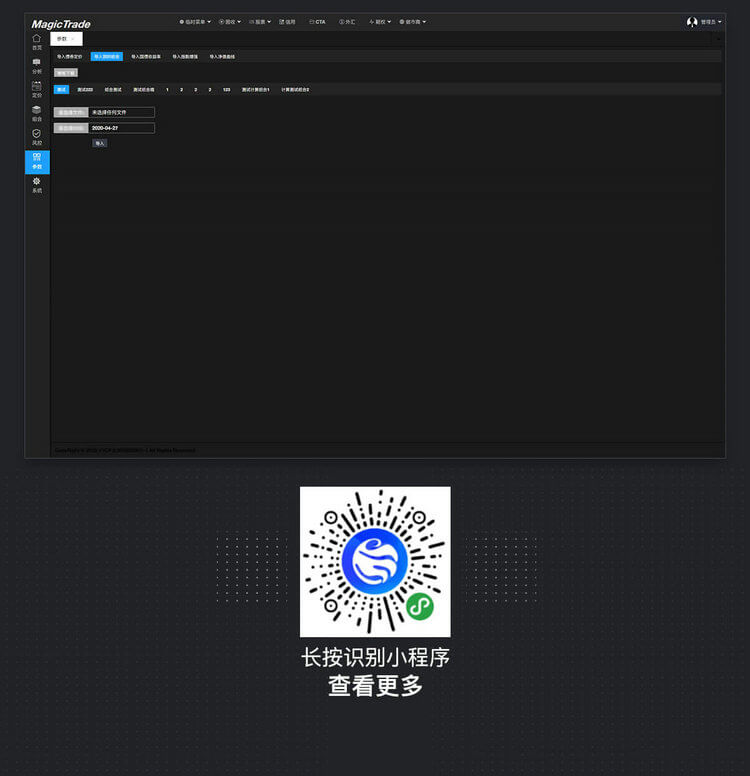Select the 计算测试组合2 portfolio tab
The width and height of the screenshot is (750, 776).
[x=295, y=90]
